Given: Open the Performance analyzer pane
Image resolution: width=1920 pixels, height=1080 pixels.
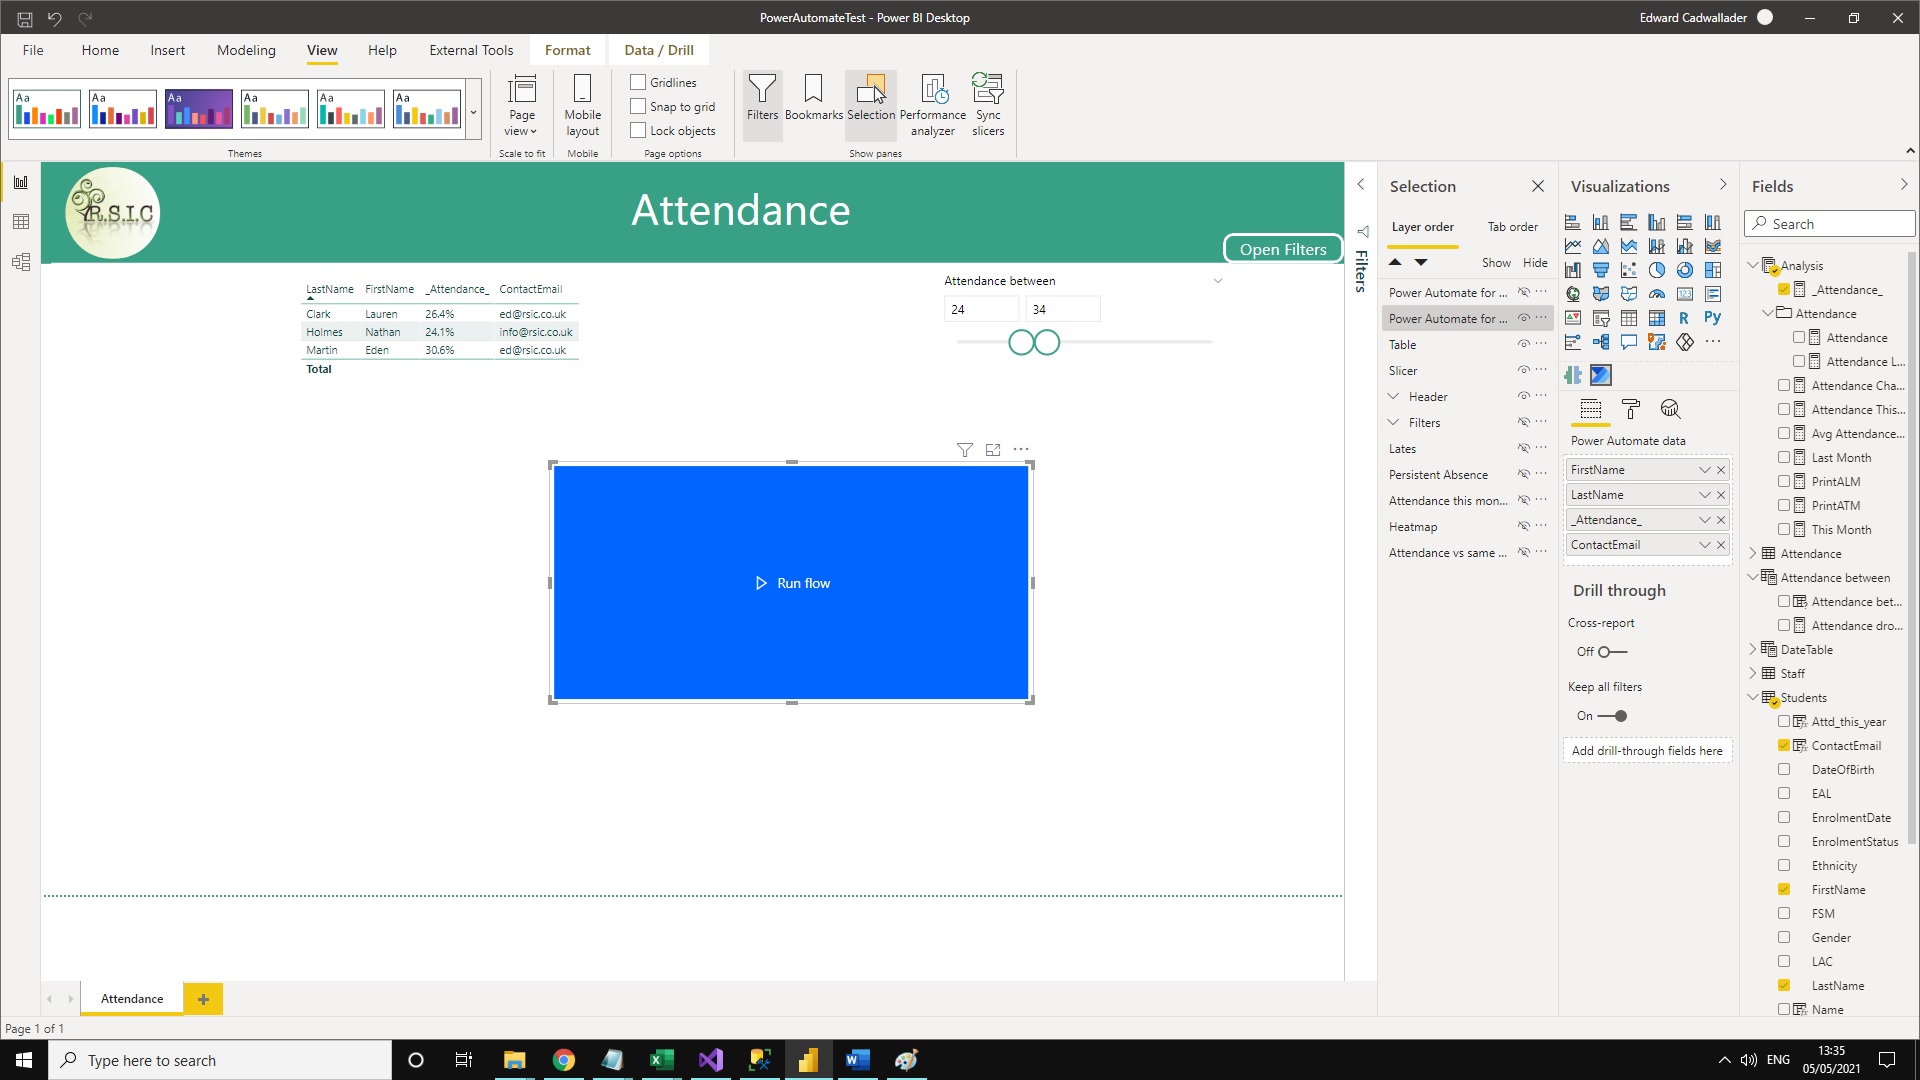Looking at the screenshot, I should coord(933,105).
